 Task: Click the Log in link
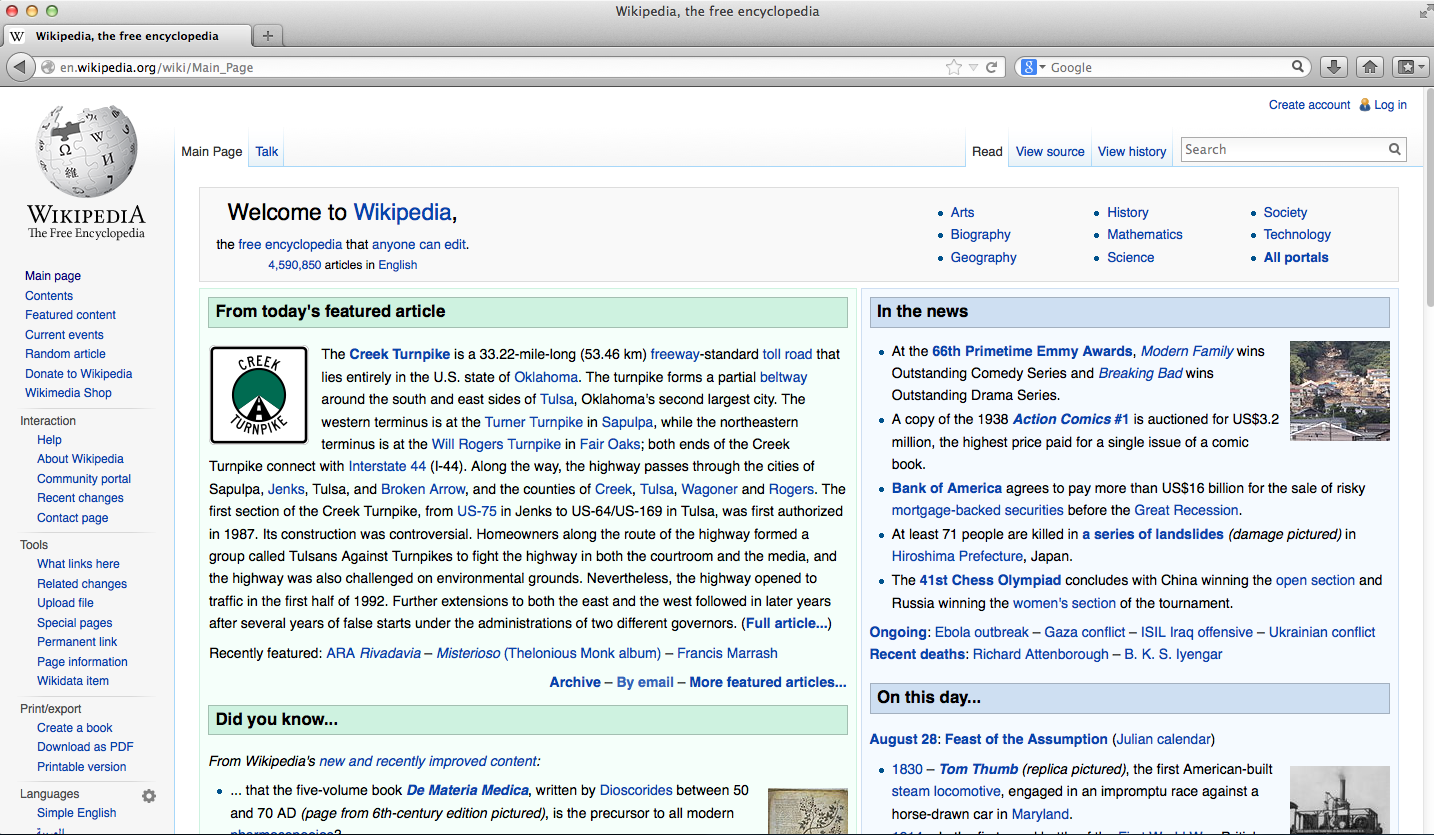tap(1390, 104)
